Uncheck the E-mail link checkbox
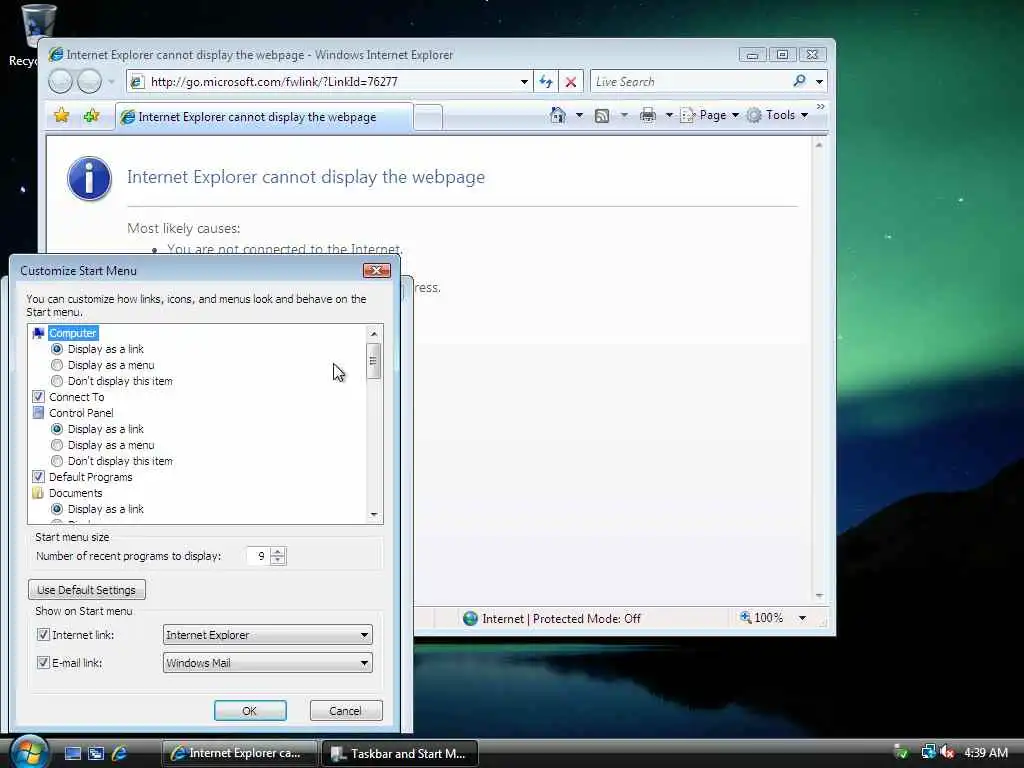The image size is (1024, 768). [43, 662]
